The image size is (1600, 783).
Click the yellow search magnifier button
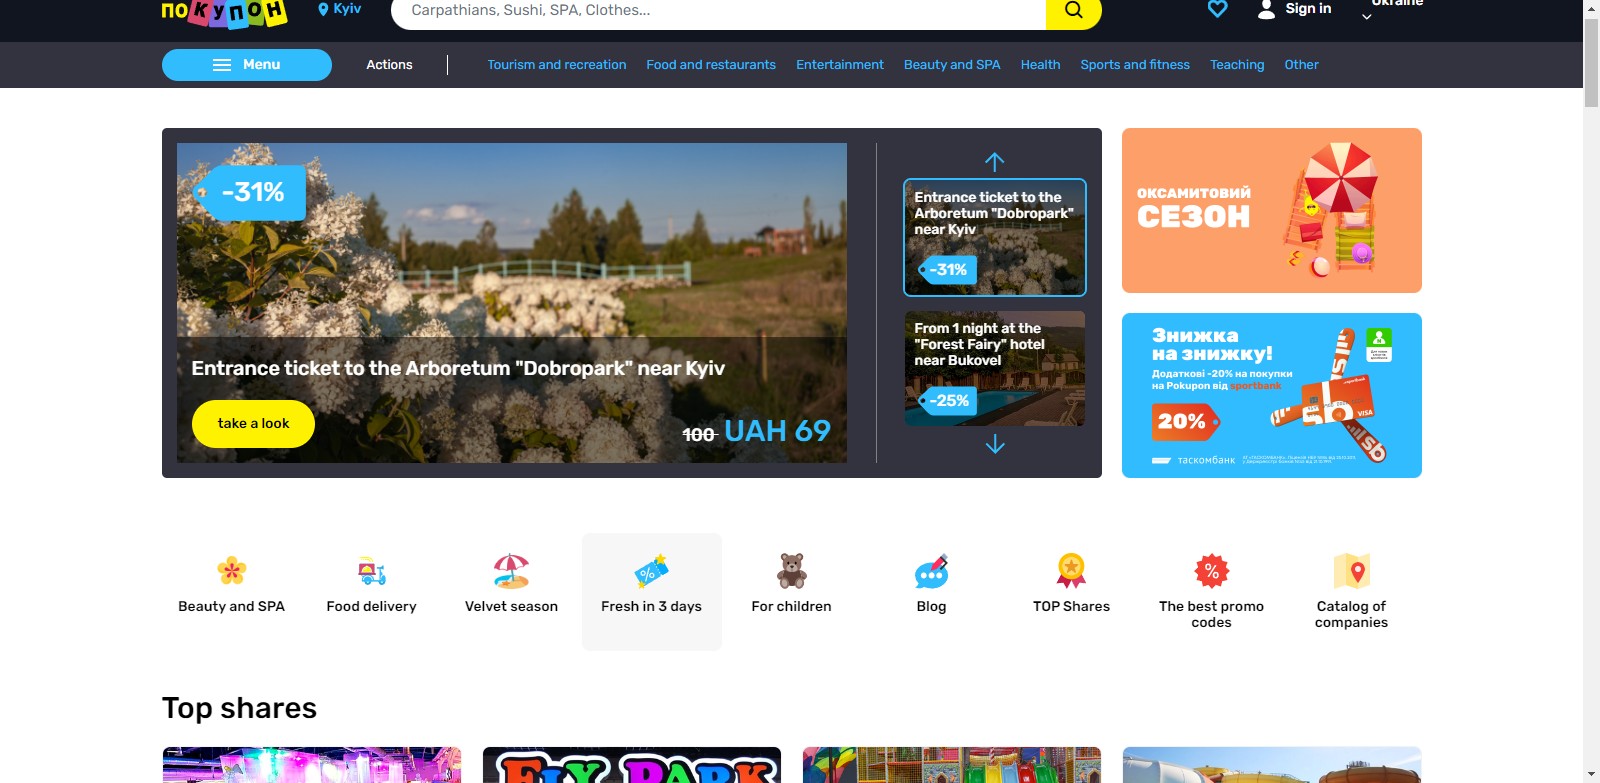click(x=1073, y=11)
